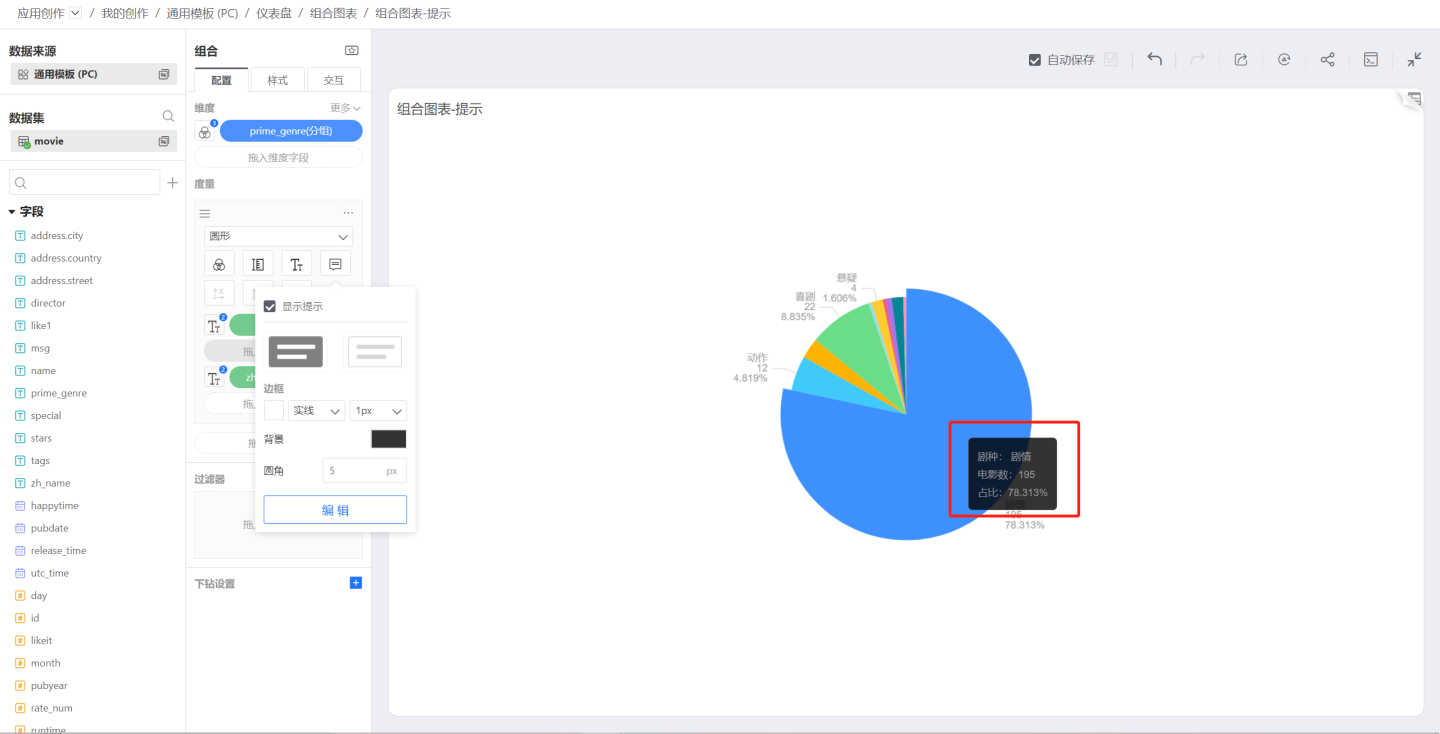1440x734 pixels.
Task: Click the exit fullscreen collapse icon
Action: (1414, 60)
